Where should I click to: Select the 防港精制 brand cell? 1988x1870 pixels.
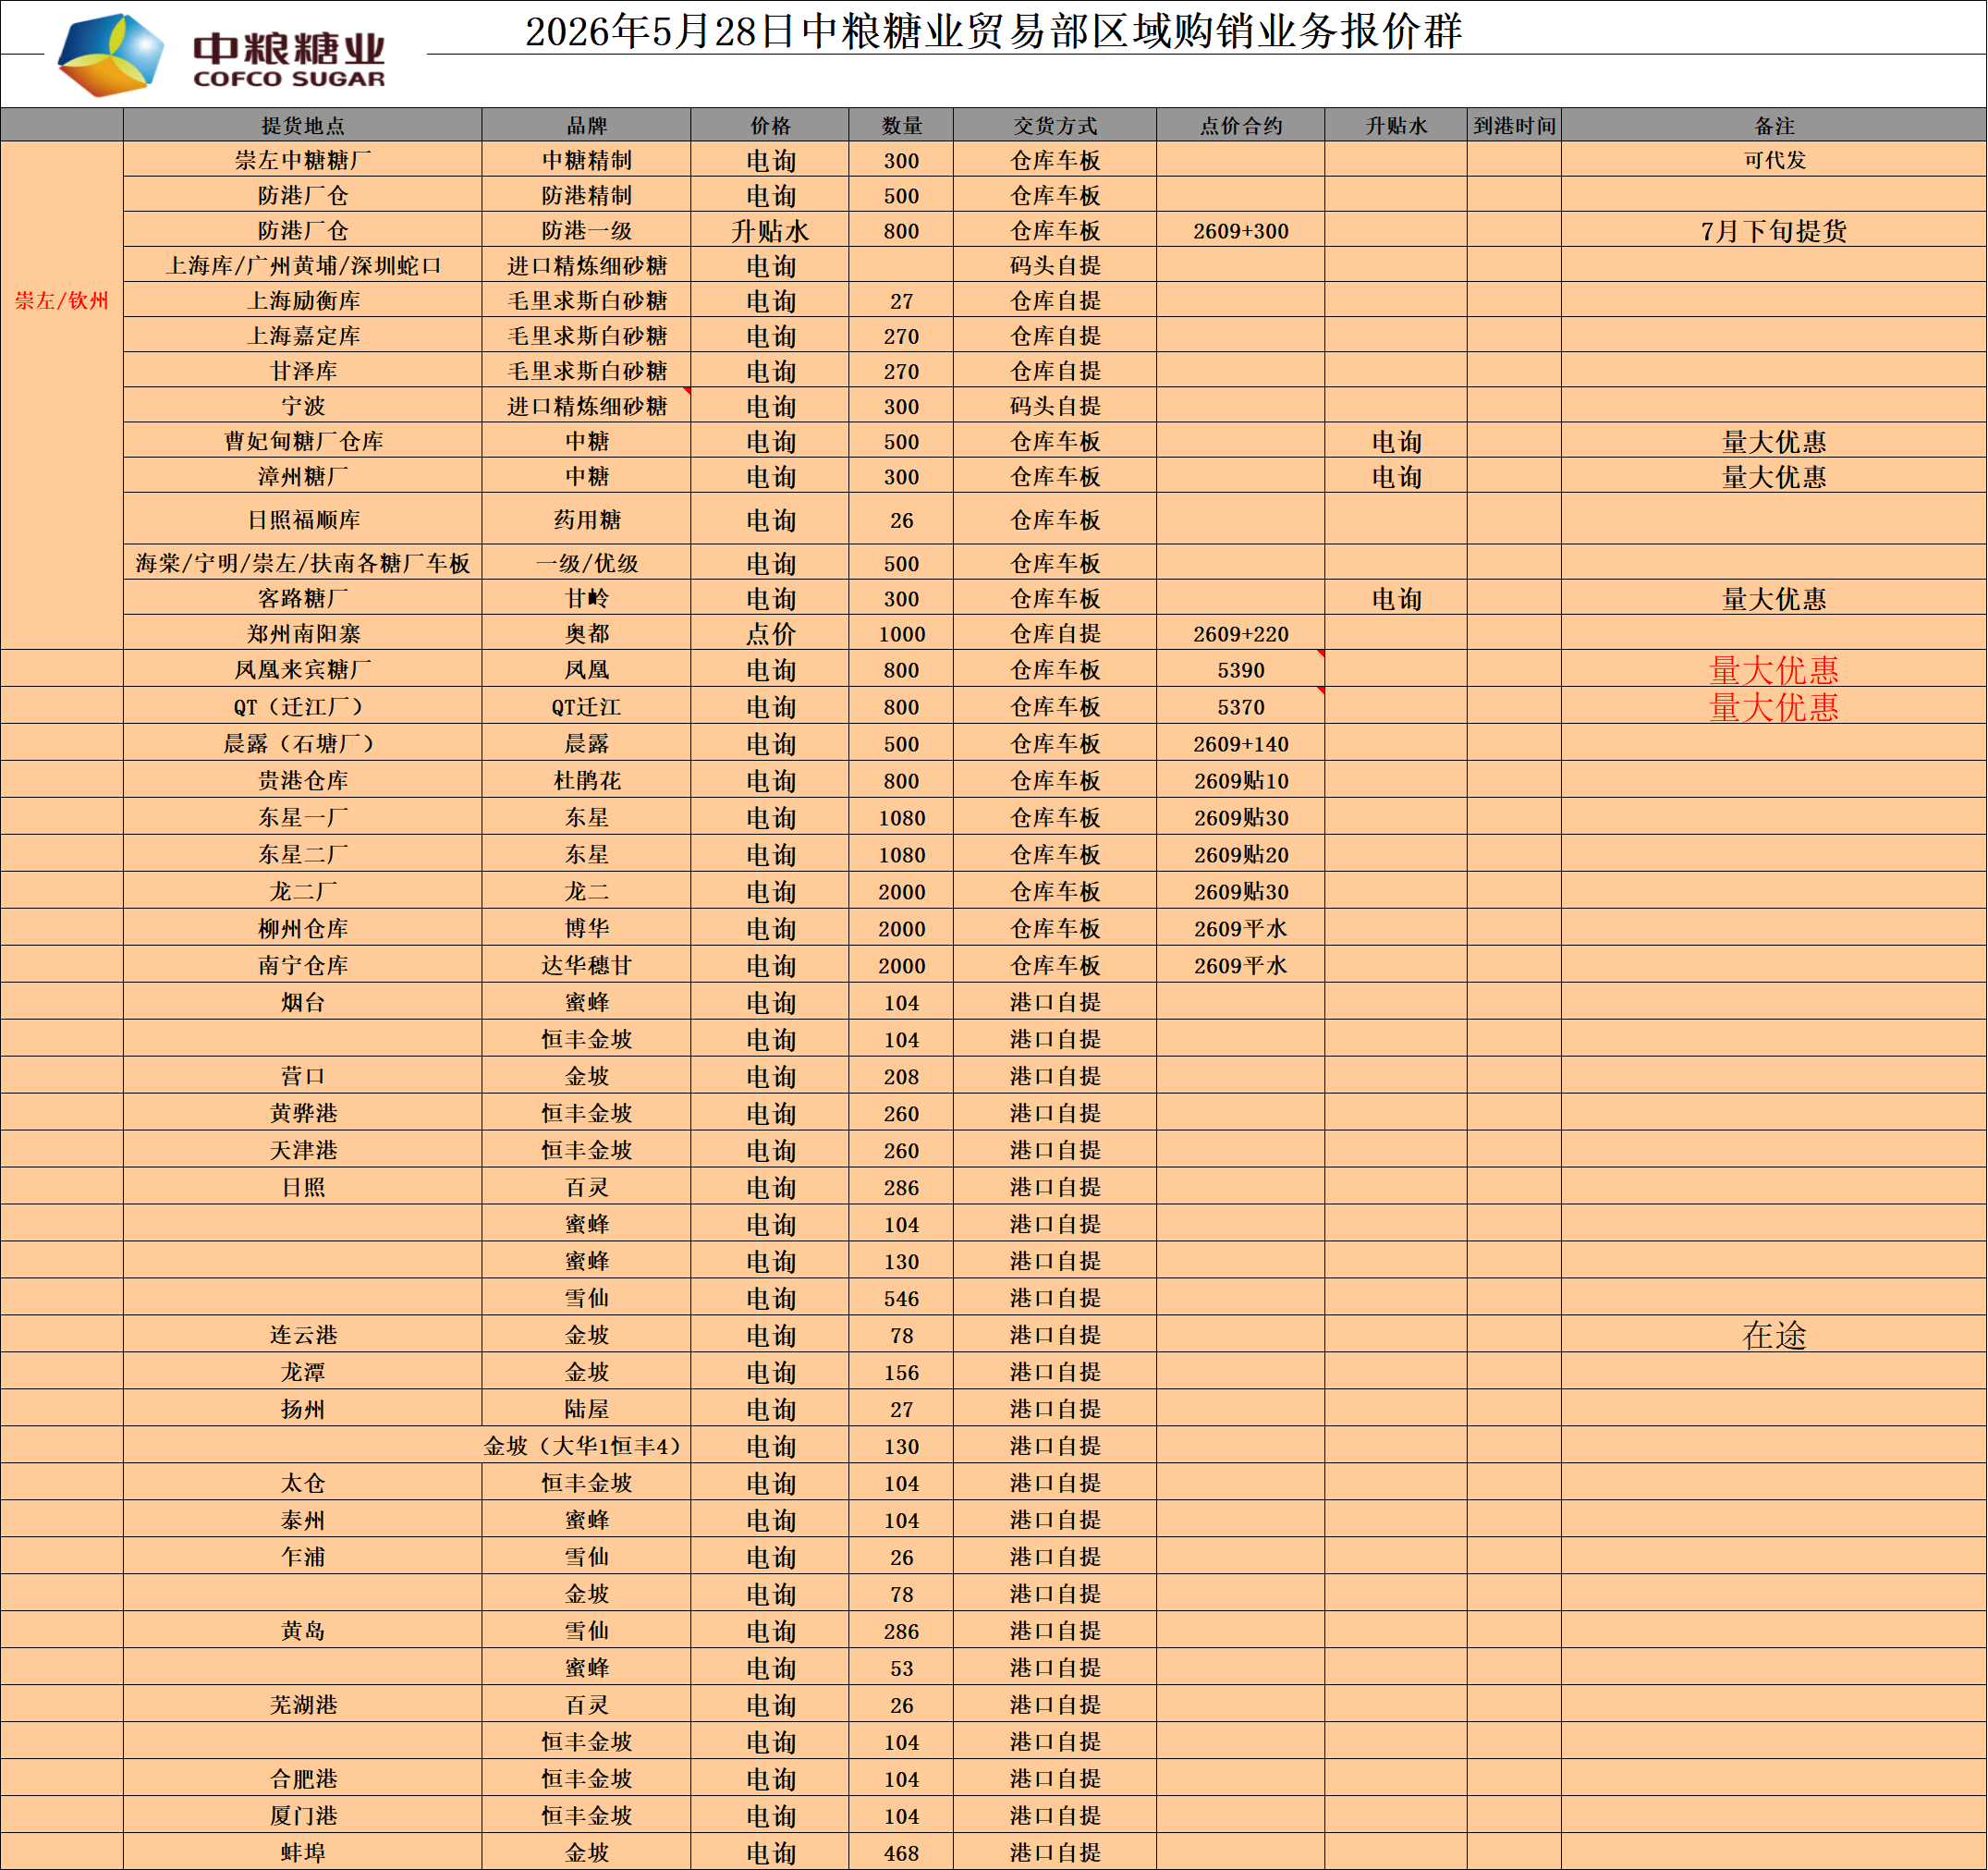[x=586, y=195]
